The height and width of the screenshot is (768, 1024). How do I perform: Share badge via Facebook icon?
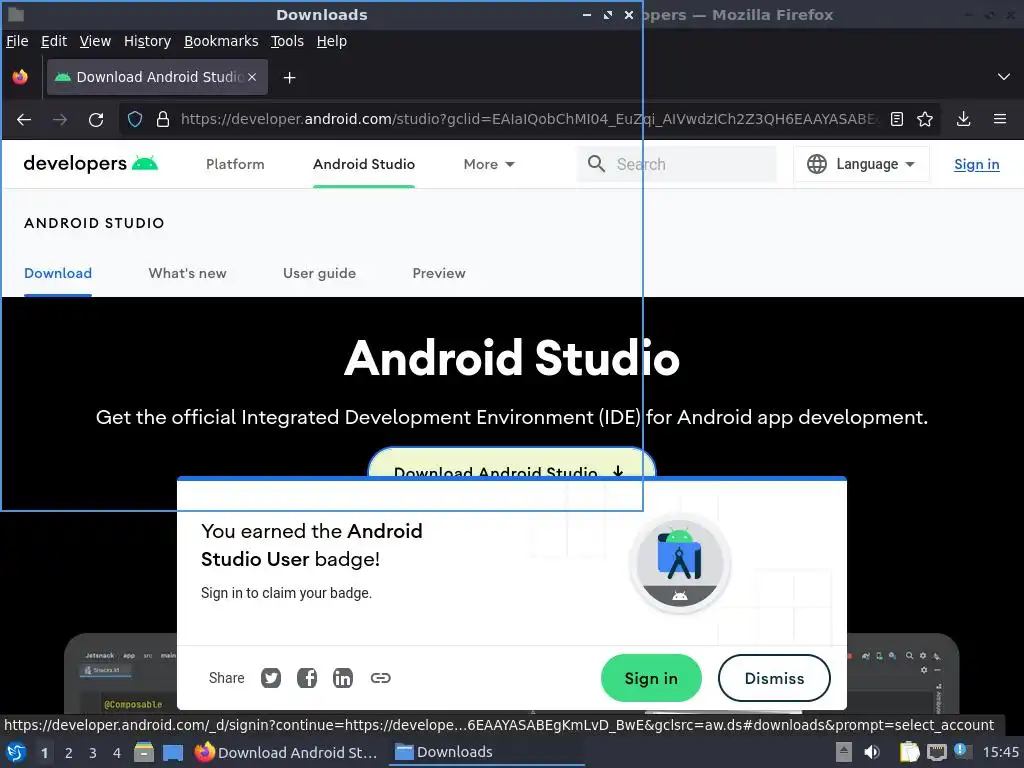tap(307, 678)
